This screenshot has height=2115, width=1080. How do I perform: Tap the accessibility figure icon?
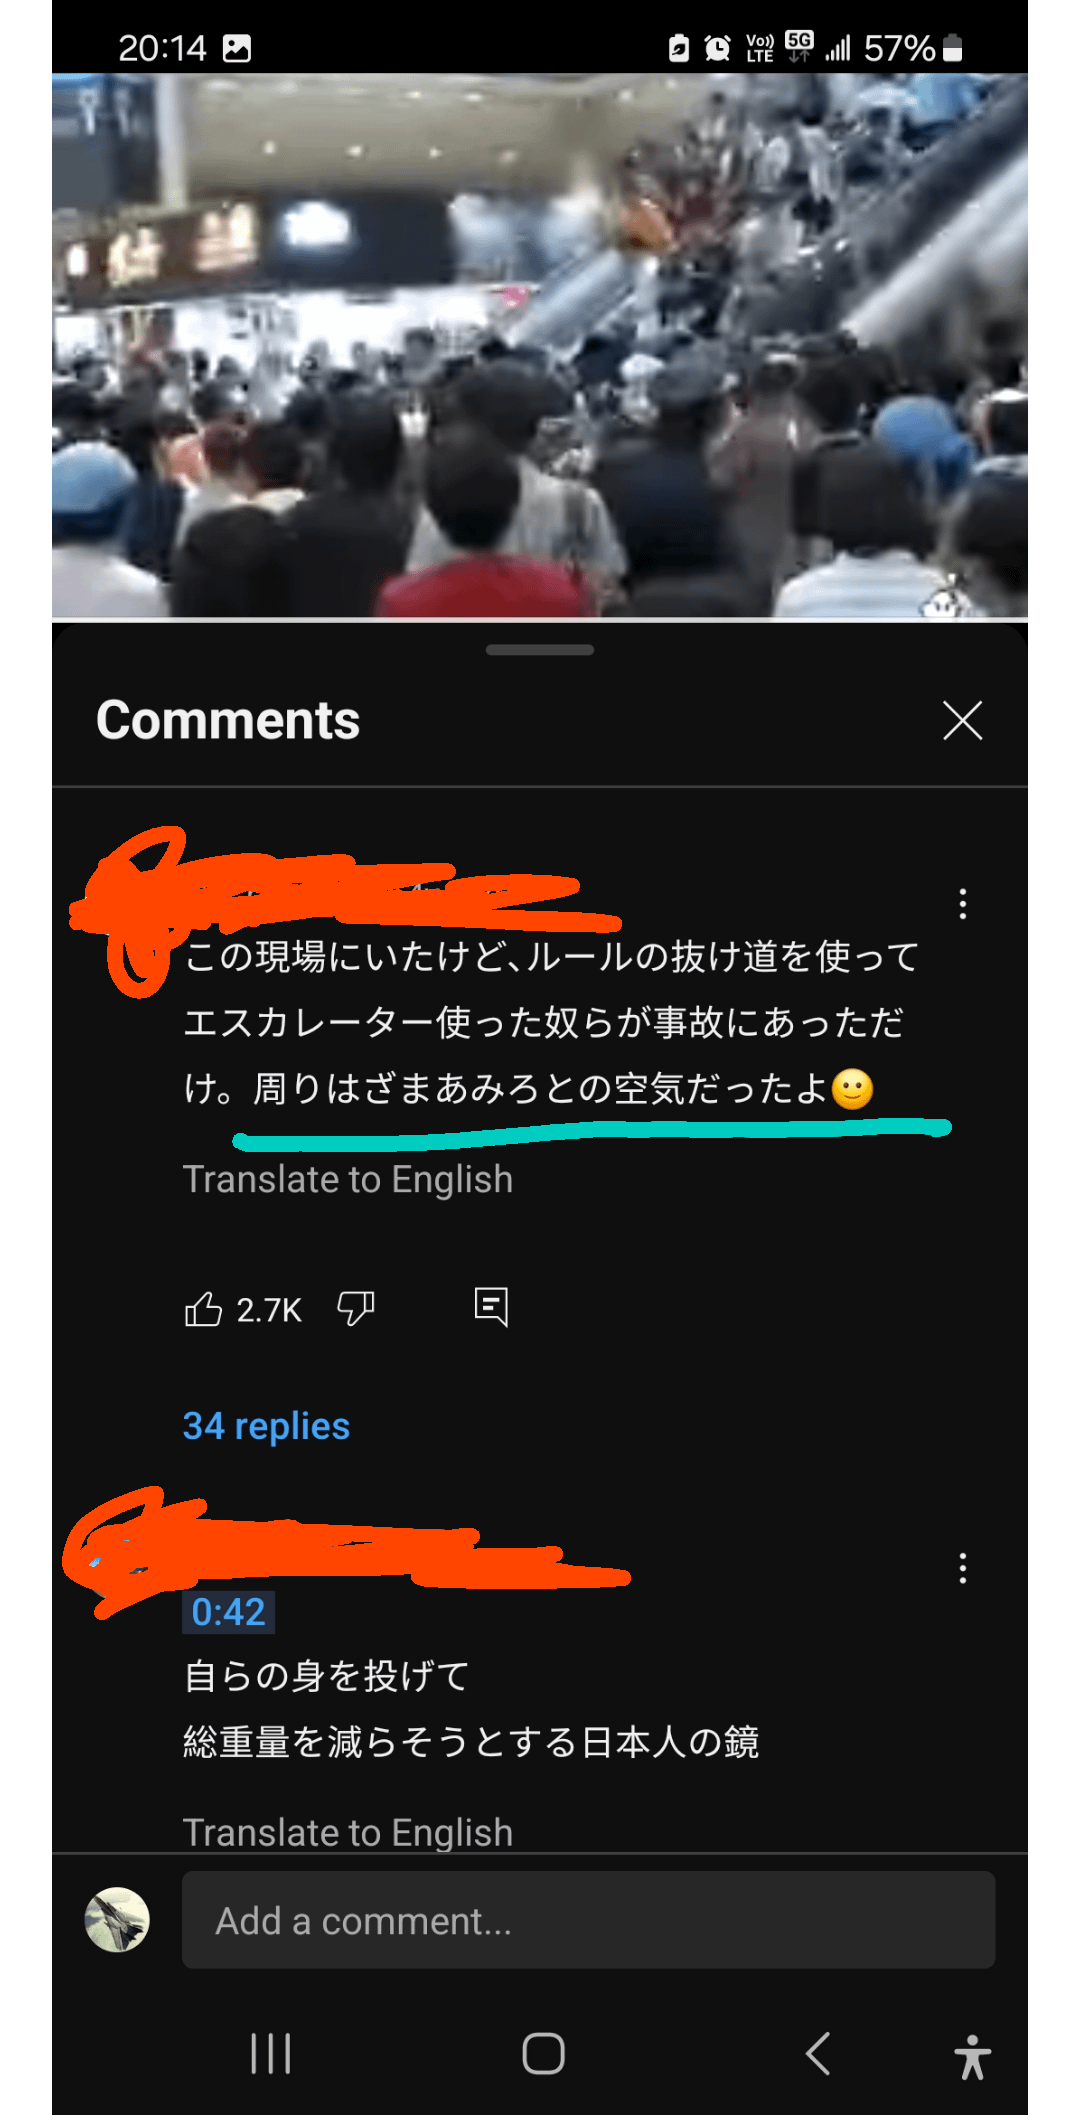[x=972, y=2057]
